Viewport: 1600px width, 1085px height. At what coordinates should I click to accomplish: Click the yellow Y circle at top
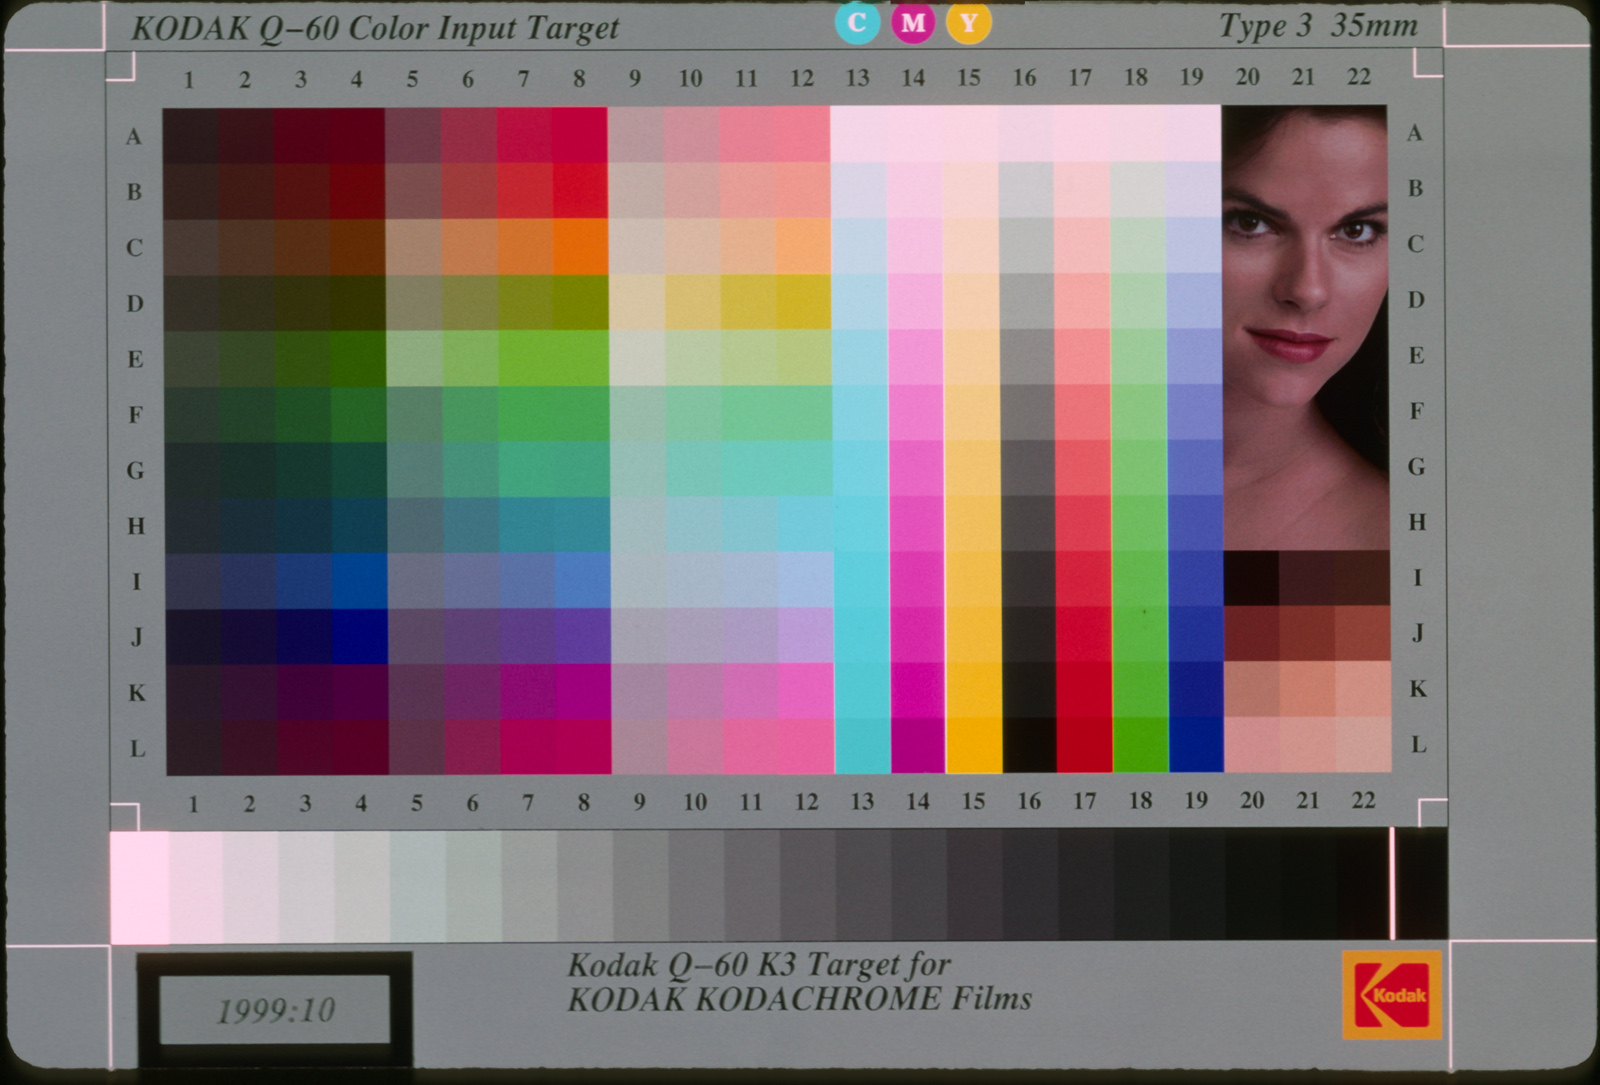969,22
